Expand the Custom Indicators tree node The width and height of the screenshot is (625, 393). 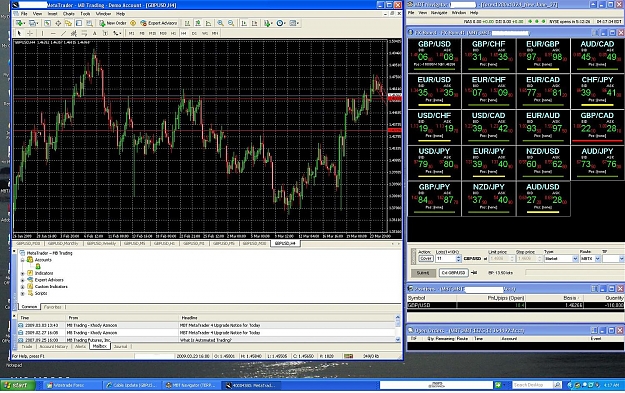23,287
